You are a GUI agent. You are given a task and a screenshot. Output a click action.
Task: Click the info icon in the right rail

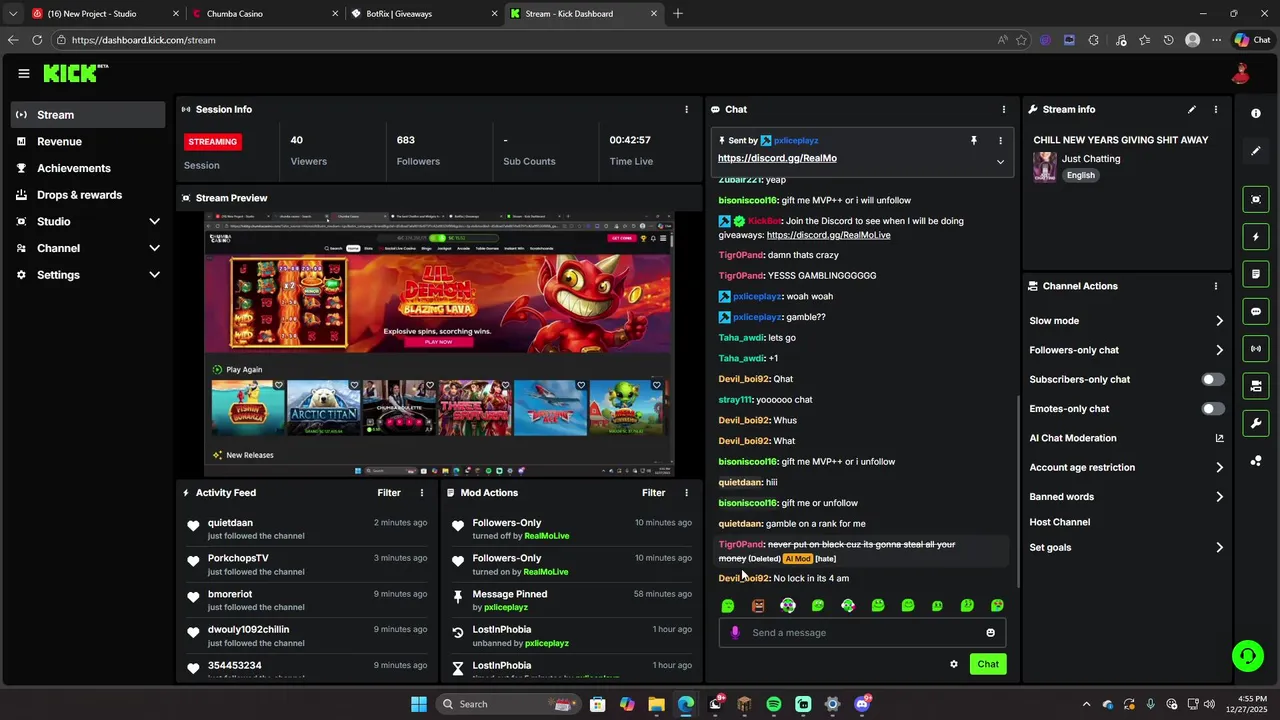tap(1256, 114)
